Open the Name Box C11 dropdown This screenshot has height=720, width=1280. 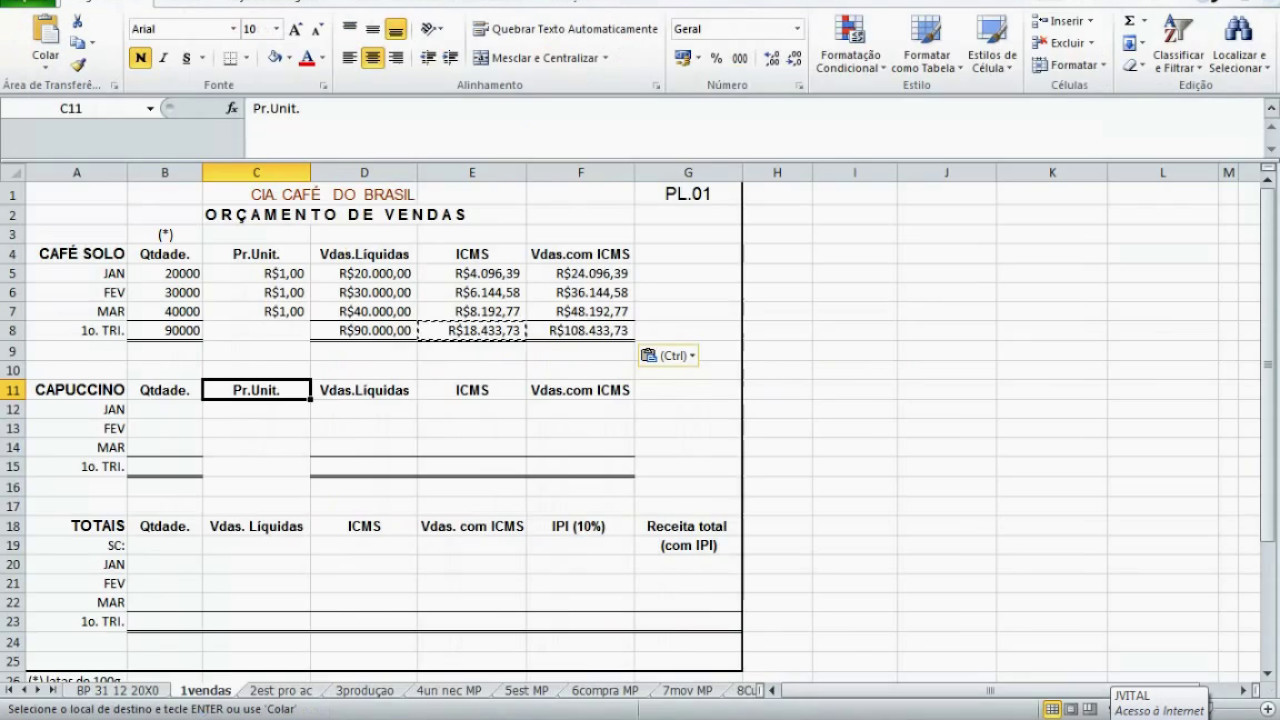click(150, 108)
